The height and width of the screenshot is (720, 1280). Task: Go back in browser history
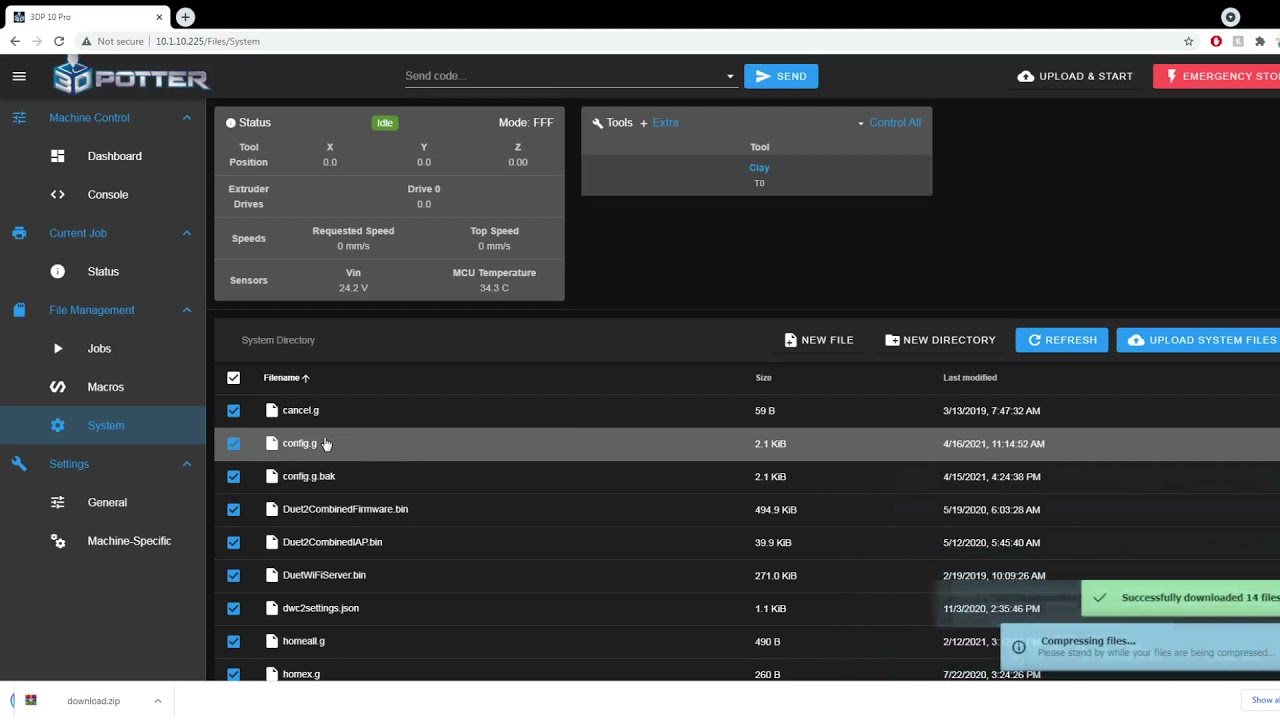14,41
